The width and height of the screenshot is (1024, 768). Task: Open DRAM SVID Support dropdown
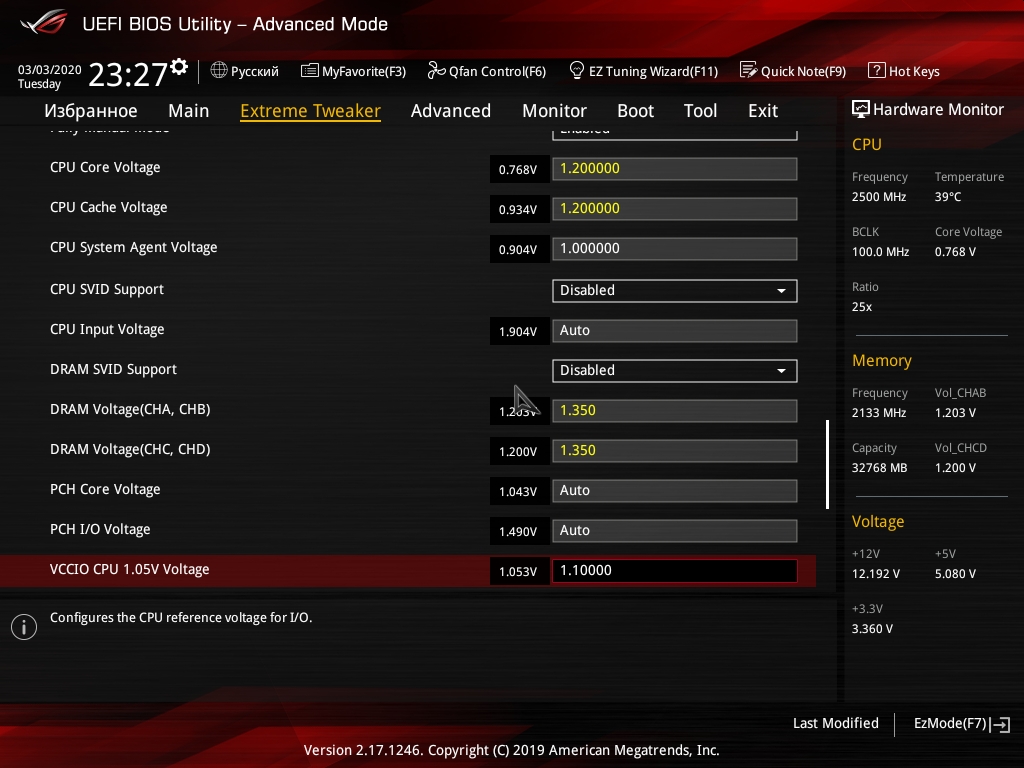click(675, 371)
